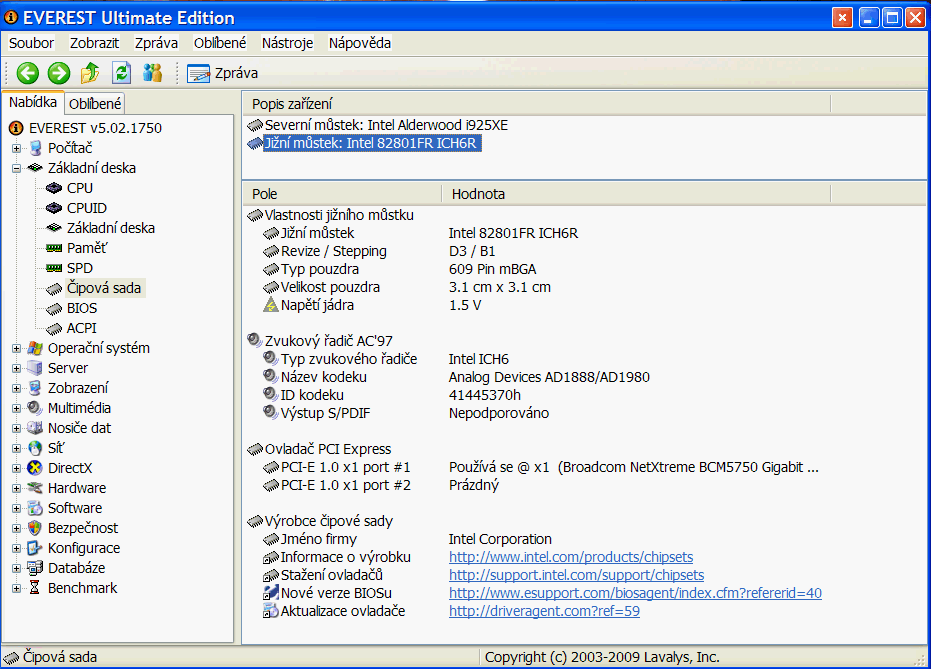Collapse the Základní deska tree node
Image resolution: width=931 pixels, height=669 pixels.
[x=16, y=168]
